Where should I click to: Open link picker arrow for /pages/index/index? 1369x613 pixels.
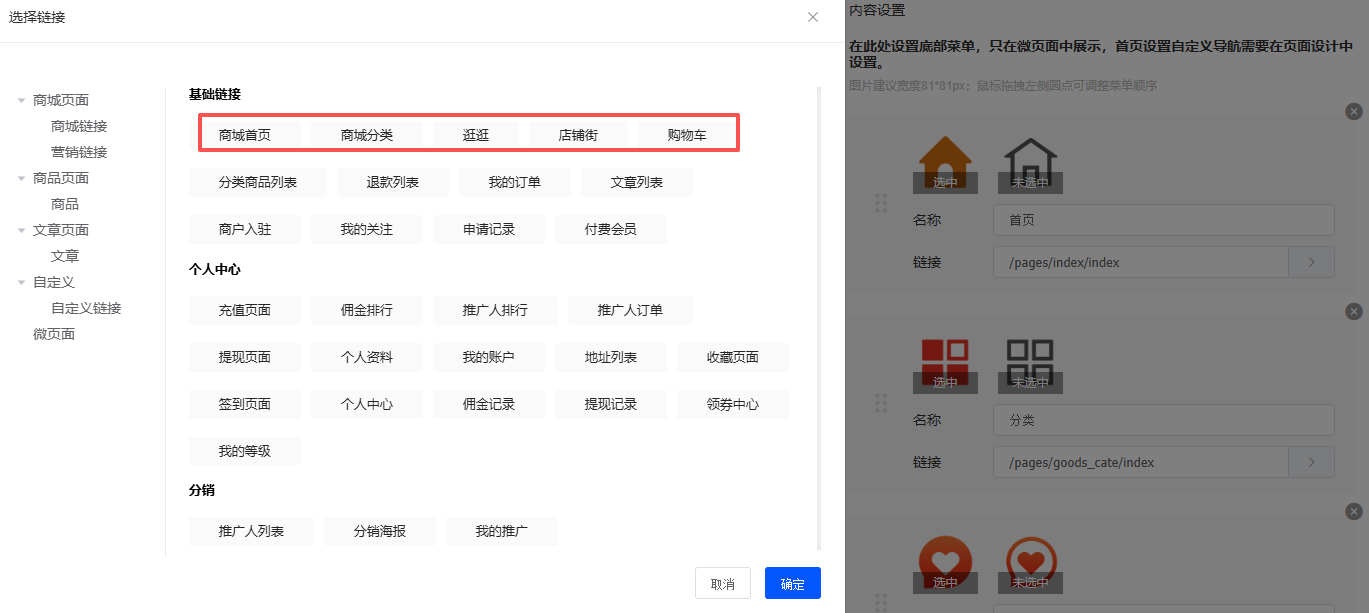1312,263
